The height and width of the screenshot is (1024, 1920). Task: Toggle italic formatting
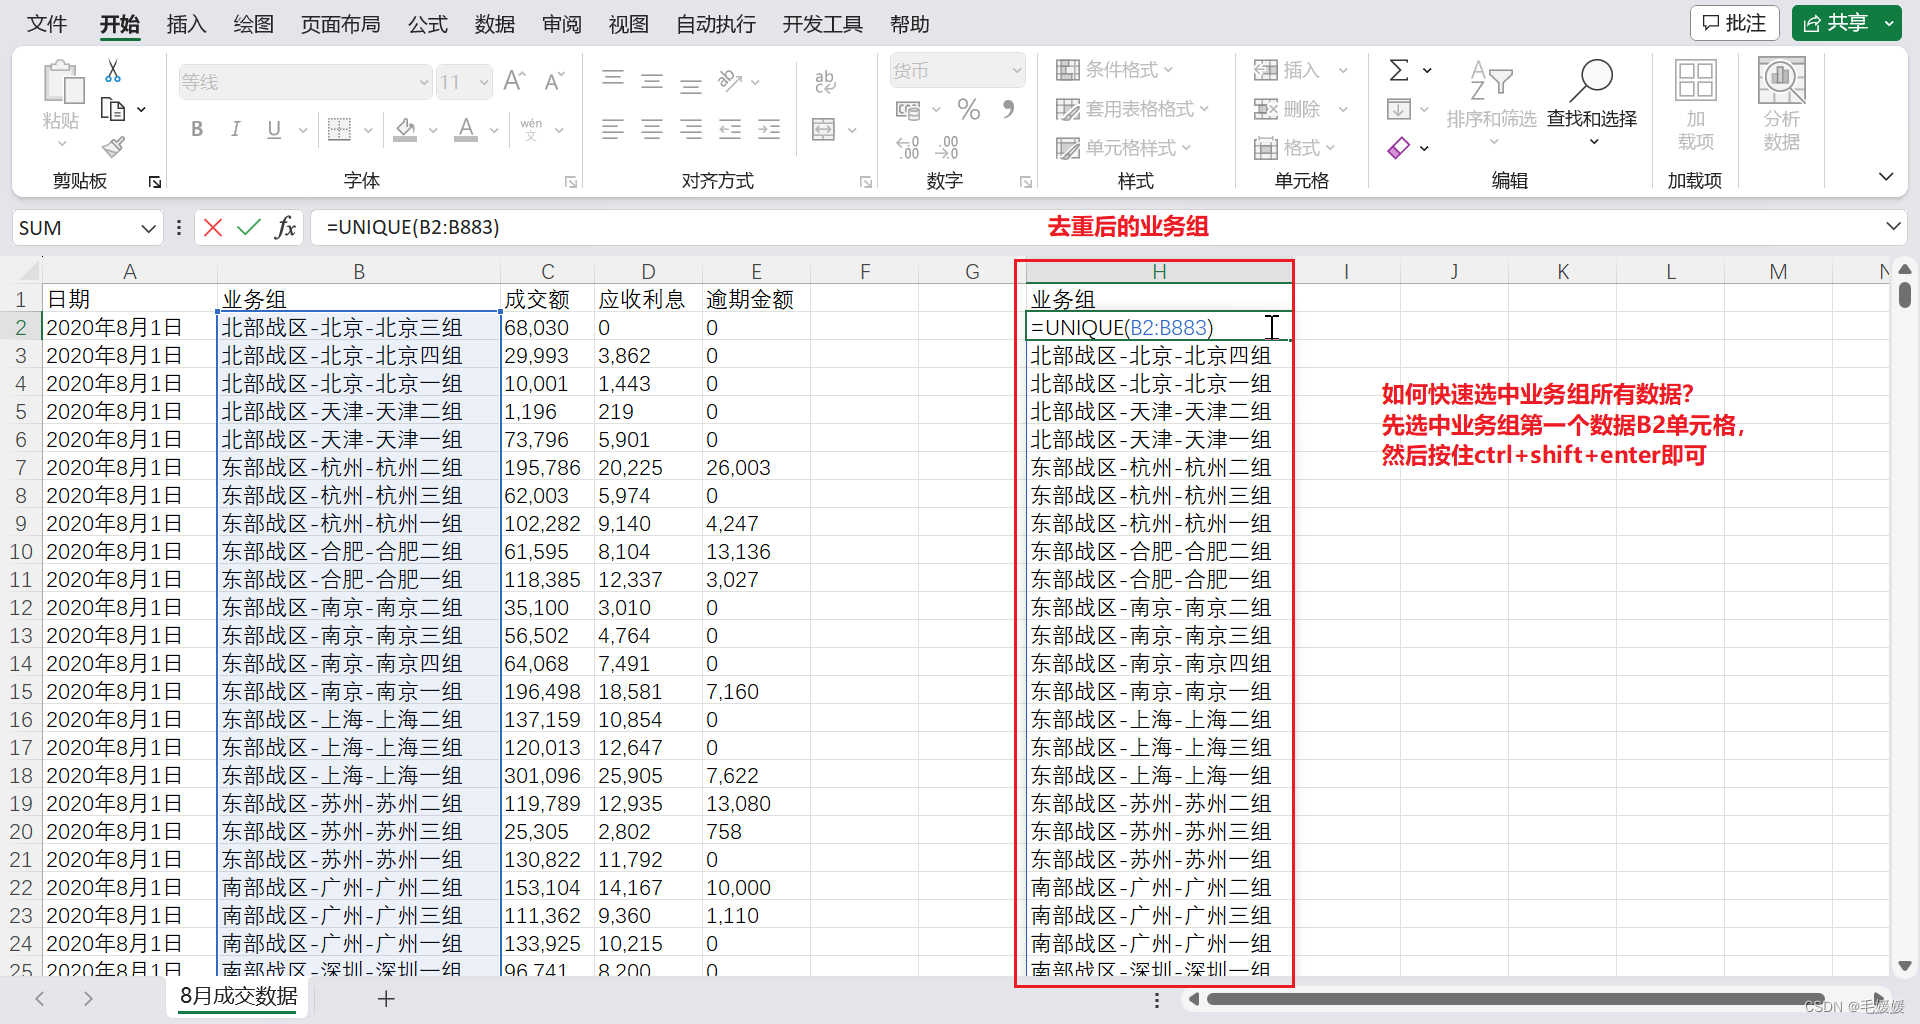pos(235,129)
